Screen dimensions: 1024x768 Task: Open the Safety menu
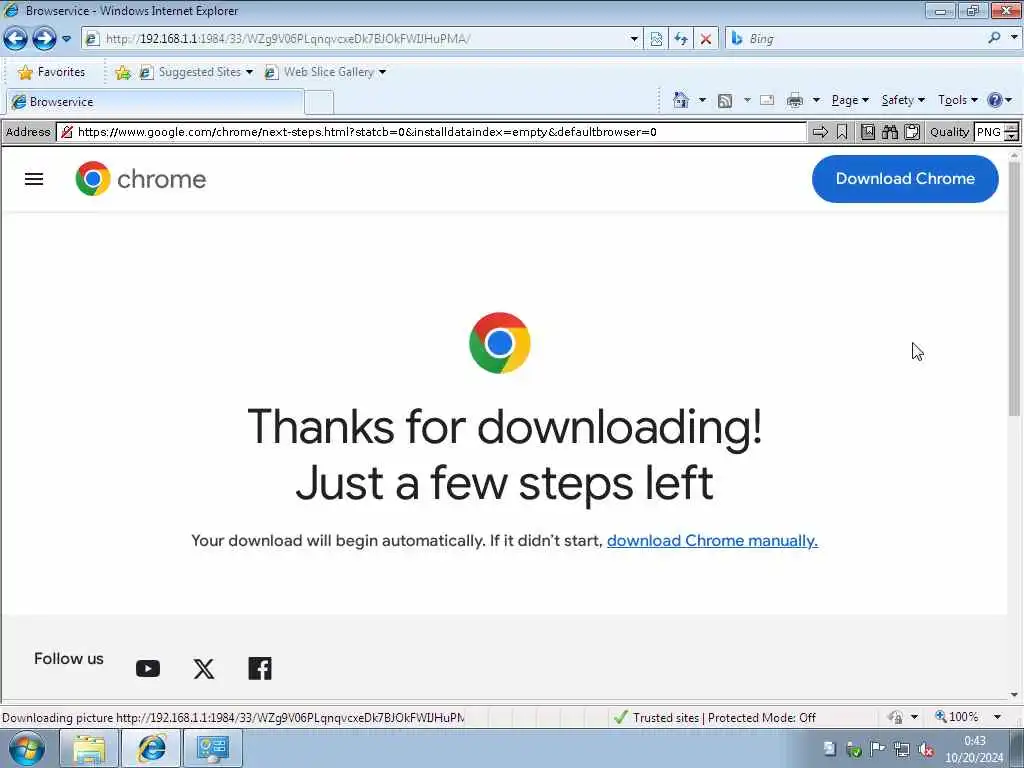(903, 100)
